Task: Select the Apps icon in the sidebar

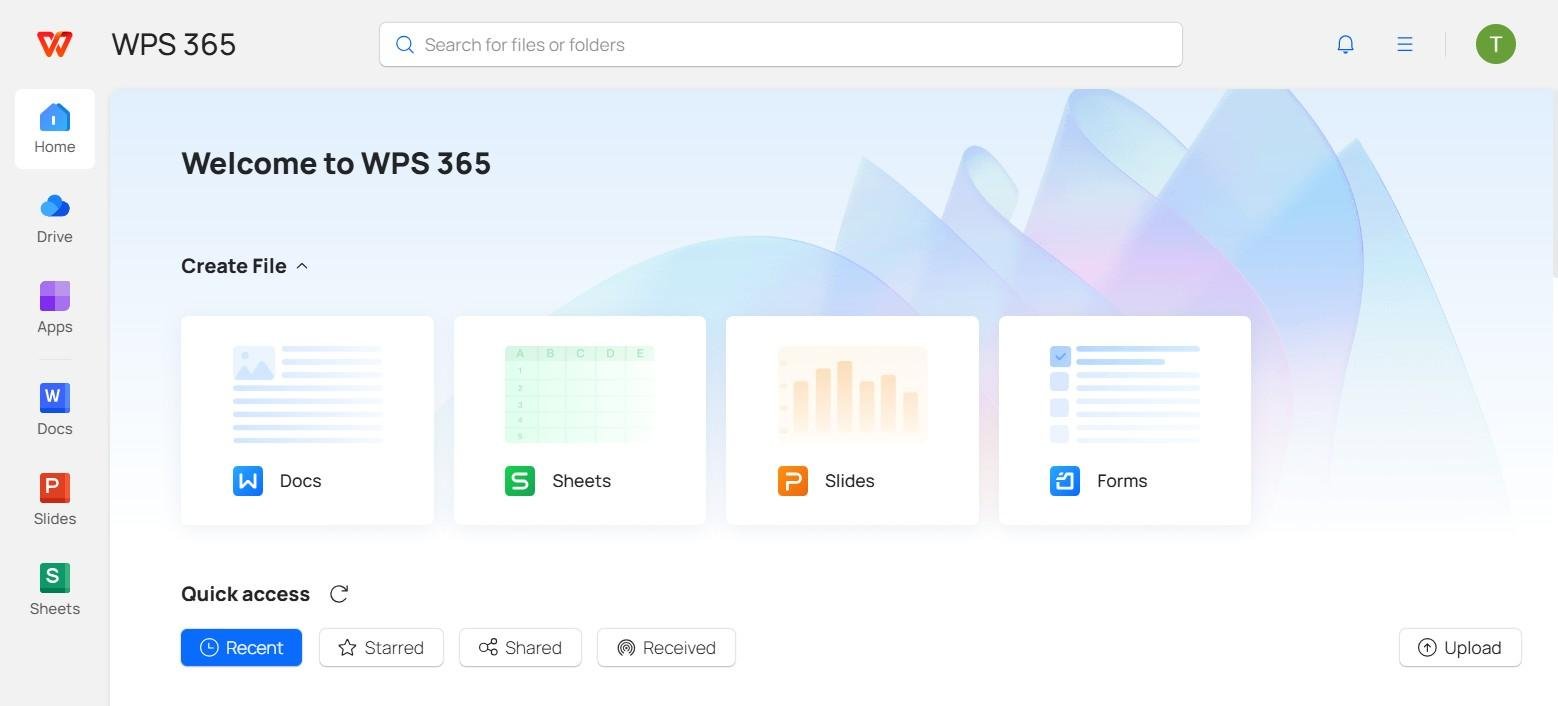Action: click(x=54, y=308)
